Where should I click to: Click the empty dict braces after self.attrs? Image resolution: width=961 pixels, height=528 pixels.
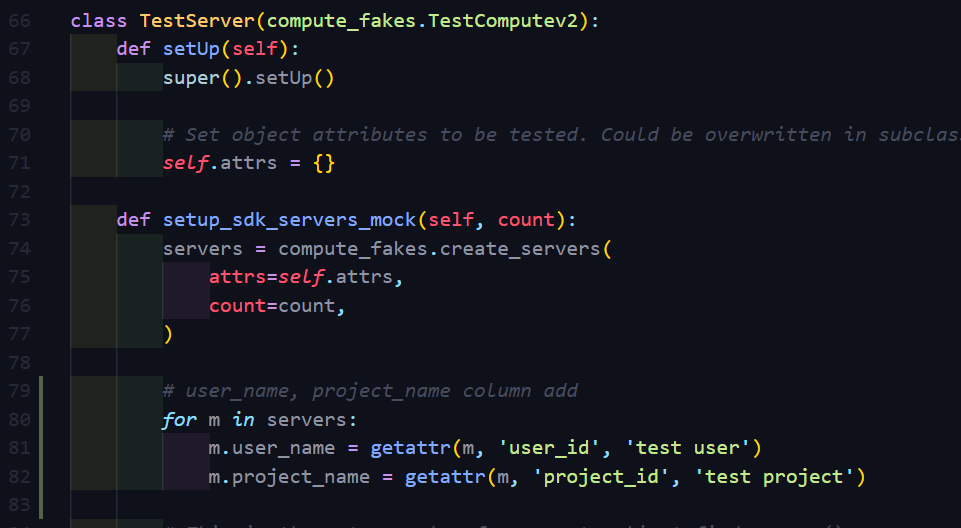pos(323,163)
